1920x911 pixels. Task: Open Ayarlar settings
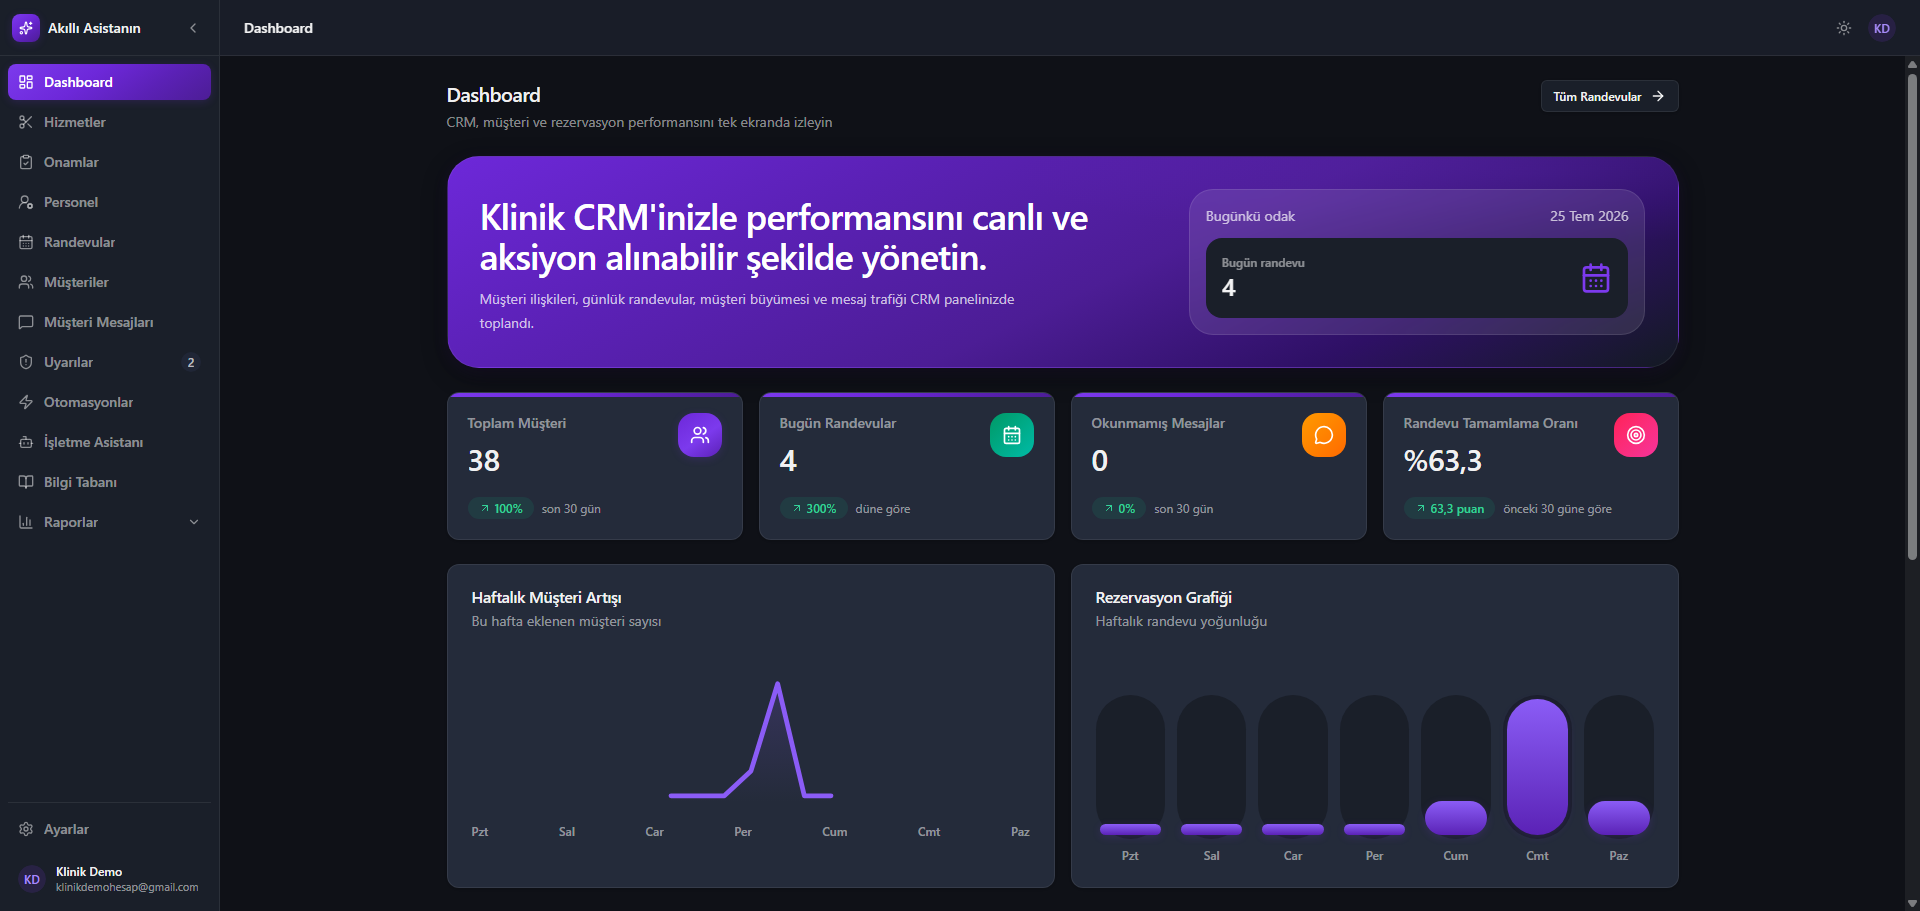(109, 829)
